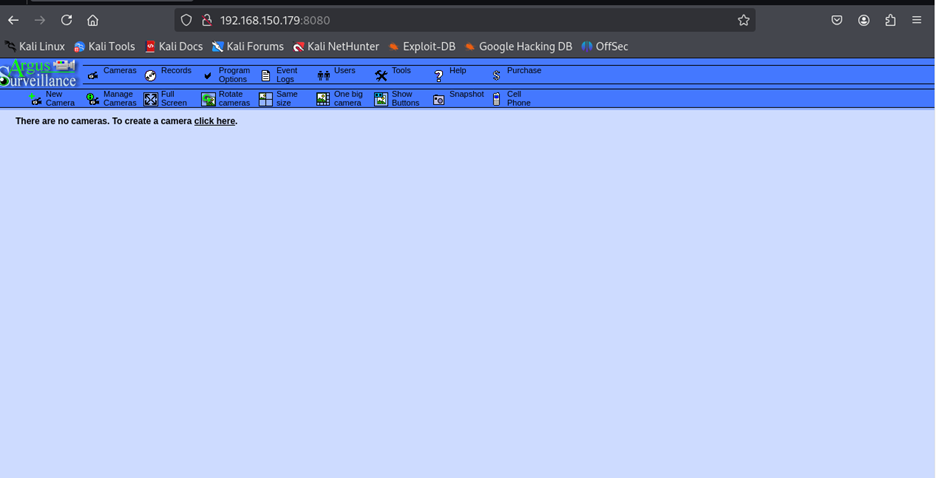Toggle Show Buttons in camera toolbar
Screen dimensions: 936x478
tap(381, 99)
